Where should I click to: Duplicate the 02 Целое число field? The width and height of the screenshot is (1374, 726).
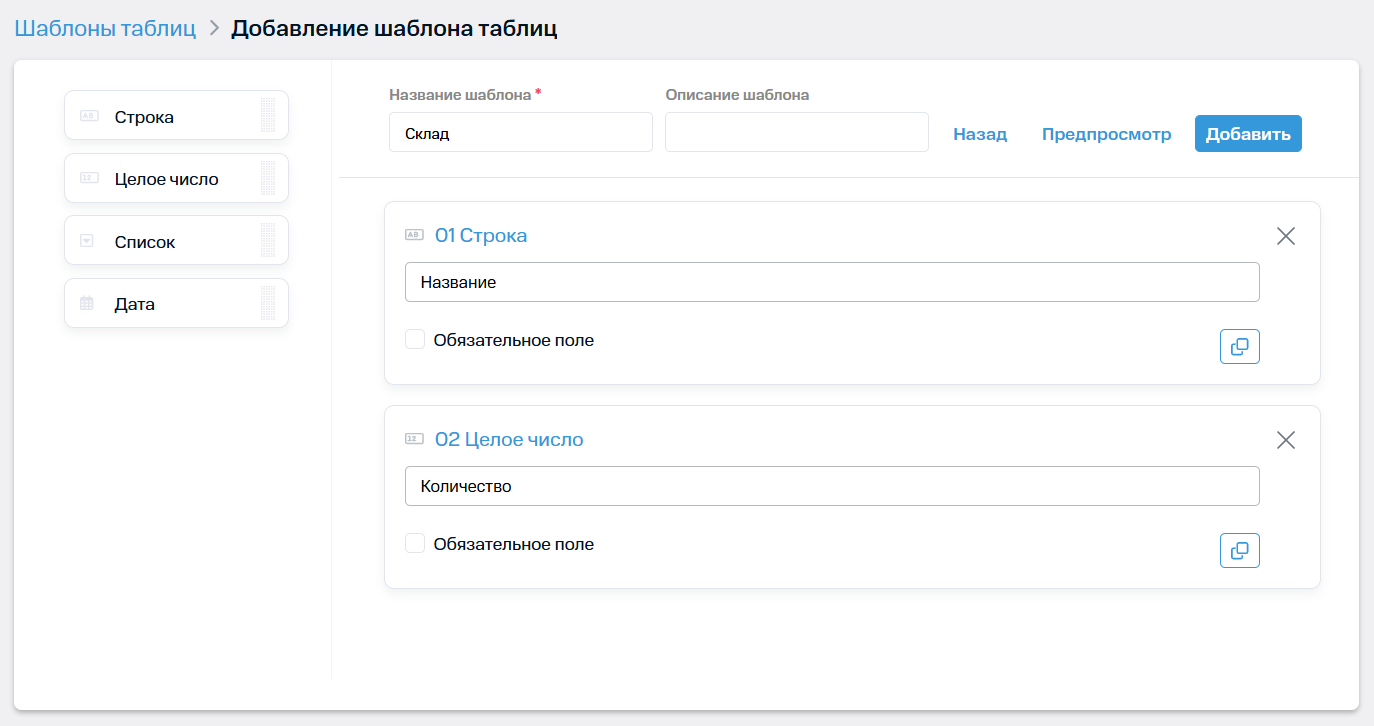click(1240, 550)
